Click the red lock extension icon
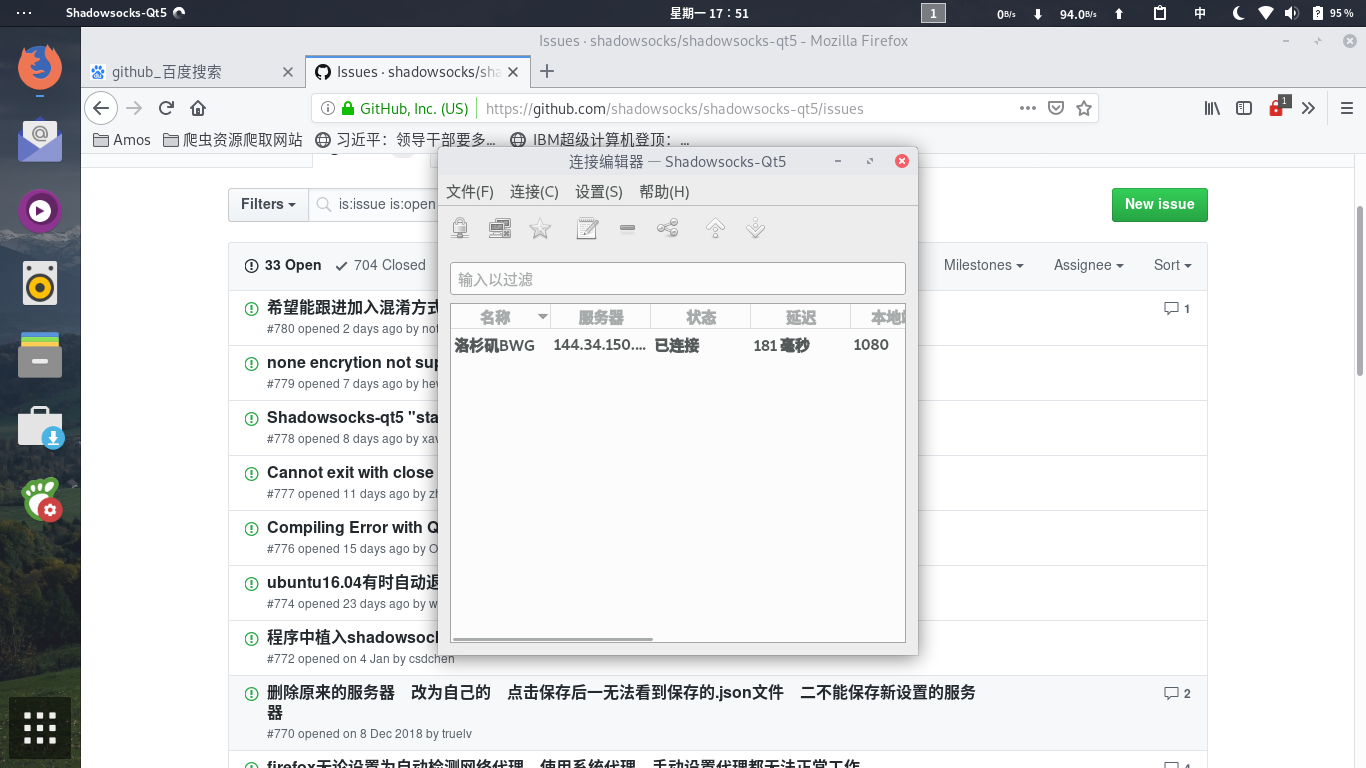Image resolution: width=1366 pixels, height=768 pixels. [x=1277, y=108]
